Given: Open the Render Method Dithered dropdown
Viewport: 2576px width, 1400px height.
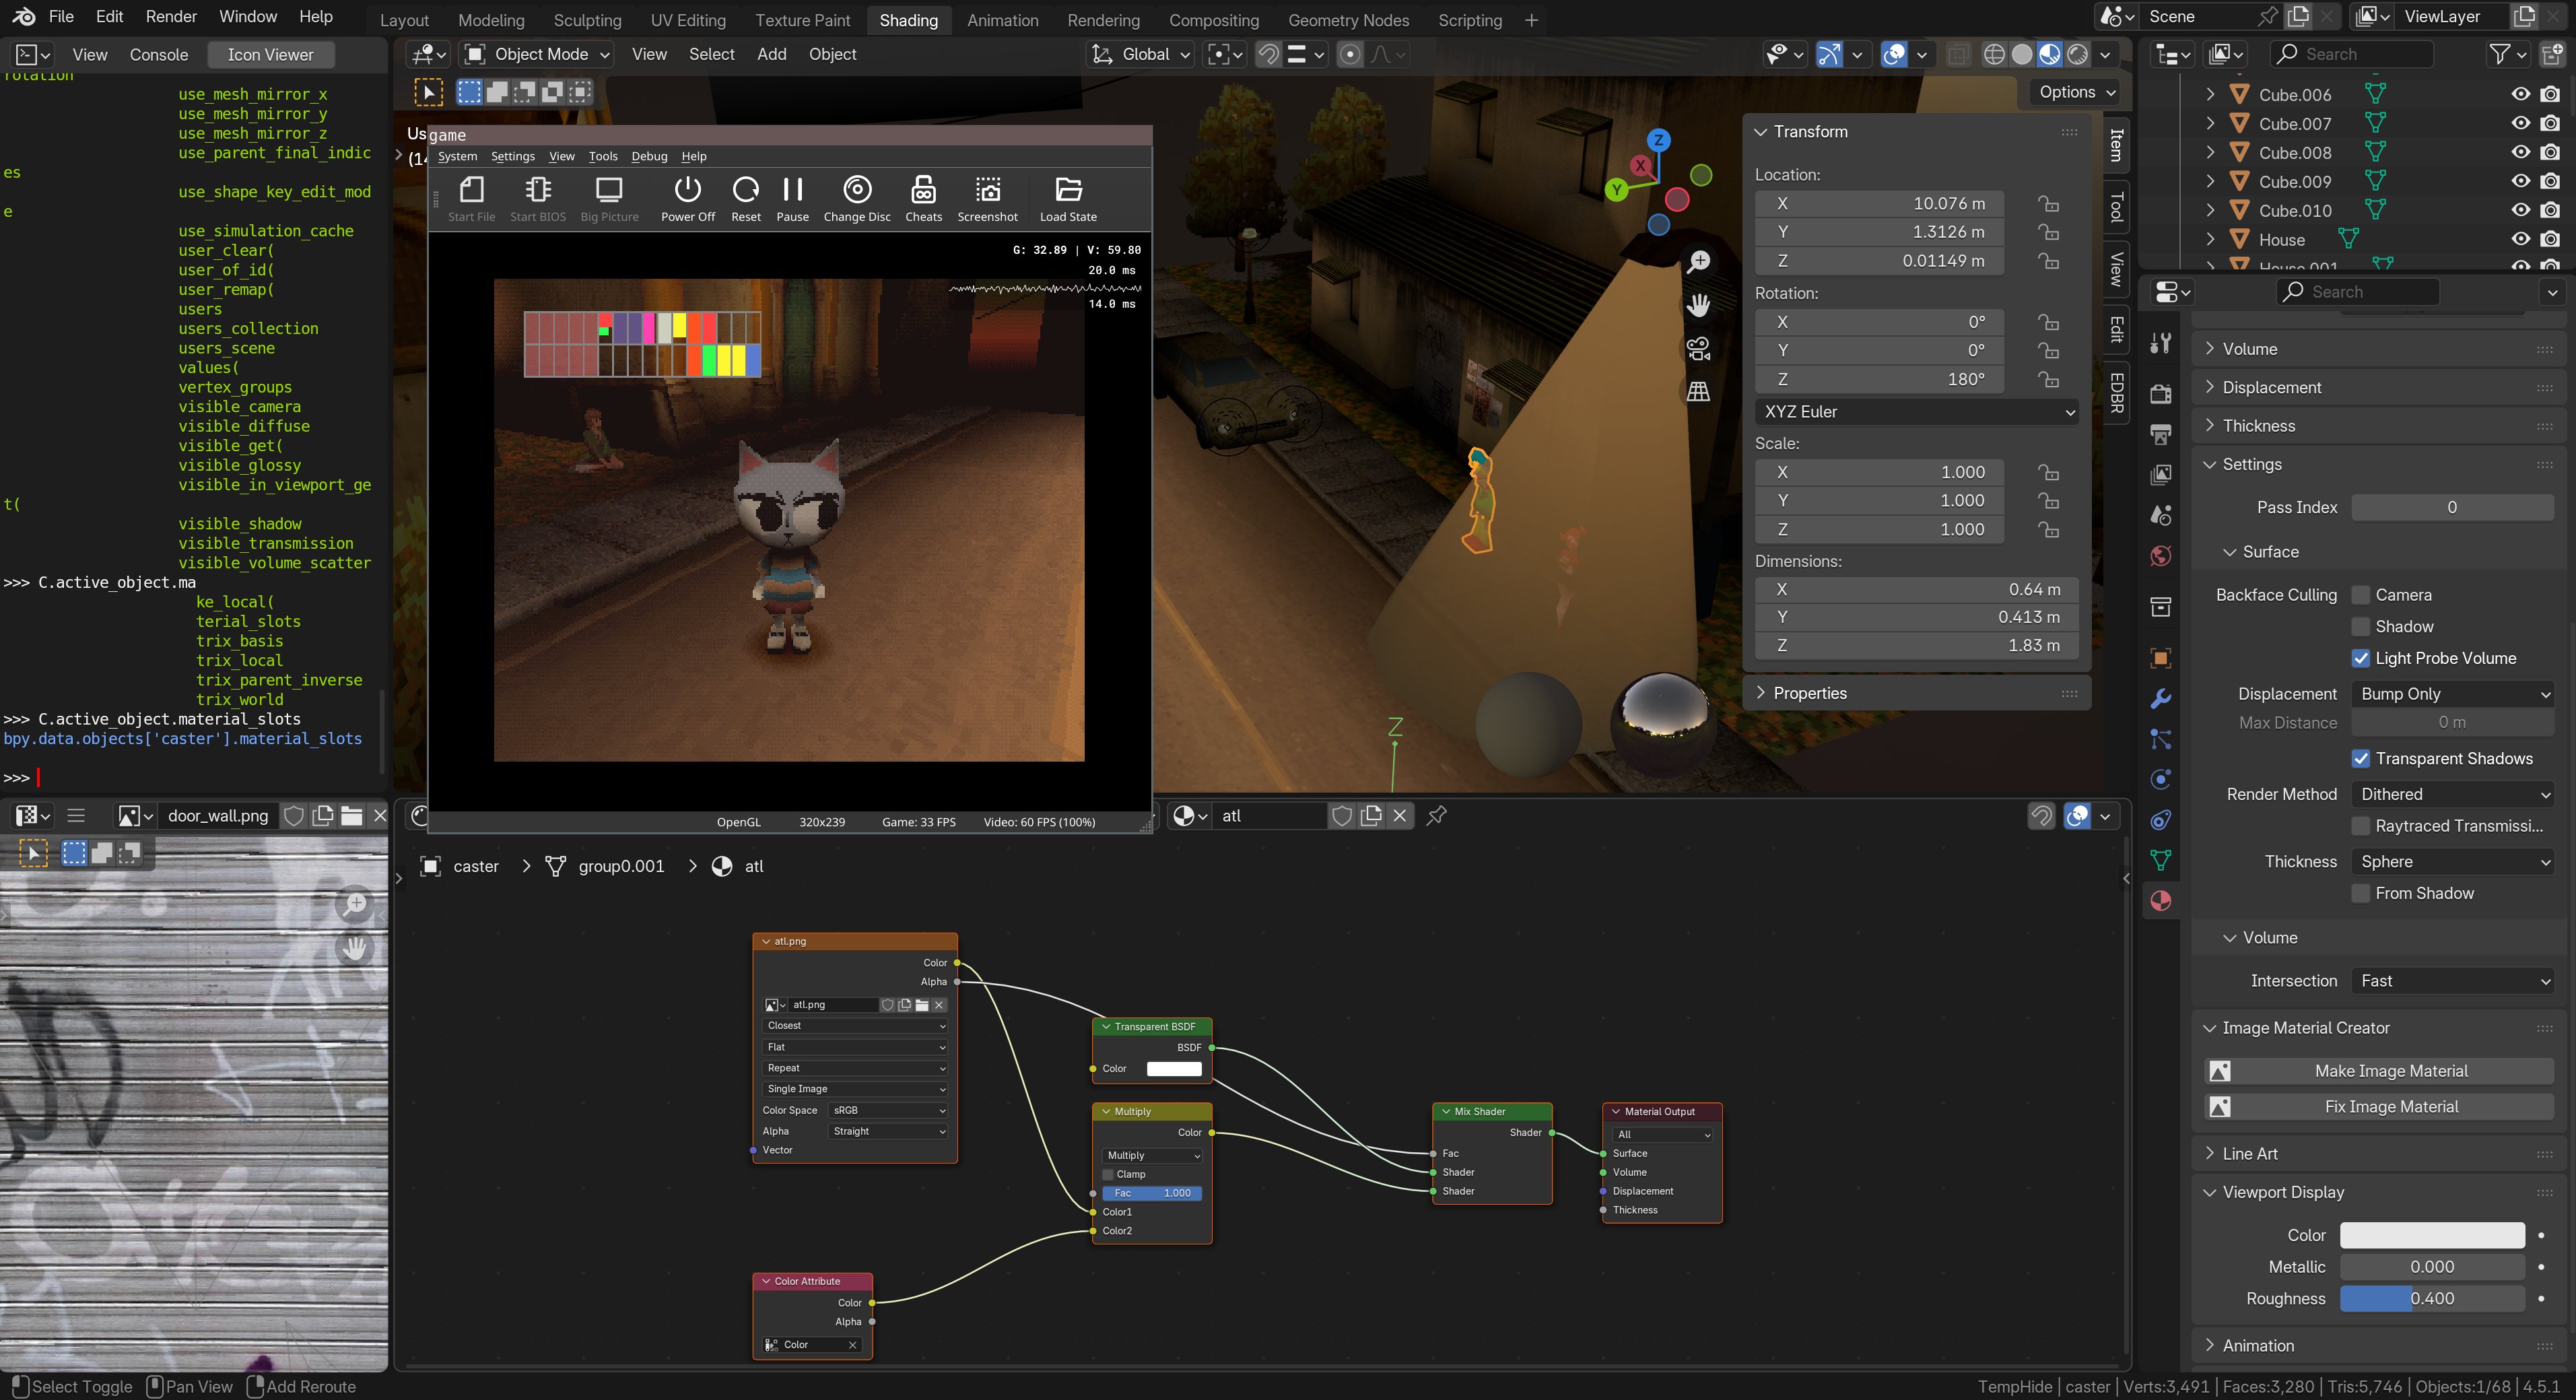Looking at the screenshot, I should tap(2453, 794).
